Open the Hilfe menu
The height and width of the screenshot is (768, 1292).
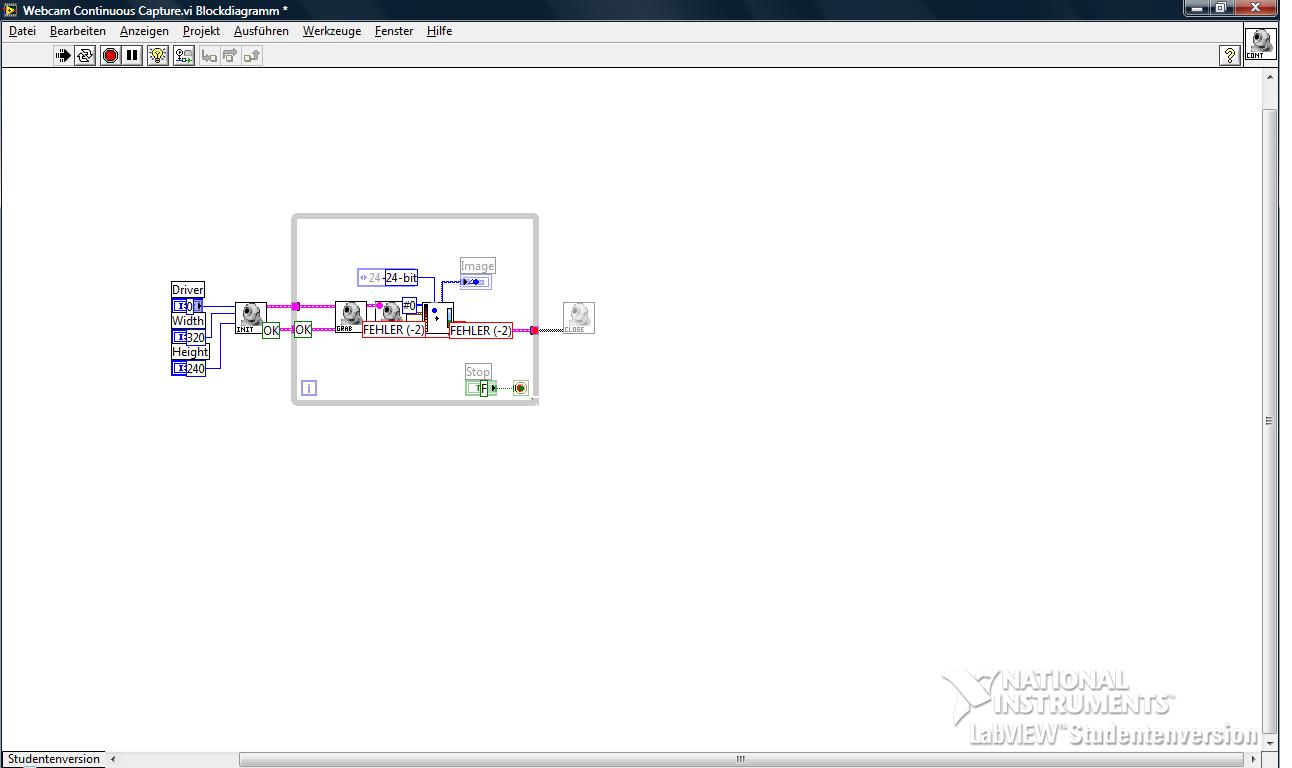point(439,31)
